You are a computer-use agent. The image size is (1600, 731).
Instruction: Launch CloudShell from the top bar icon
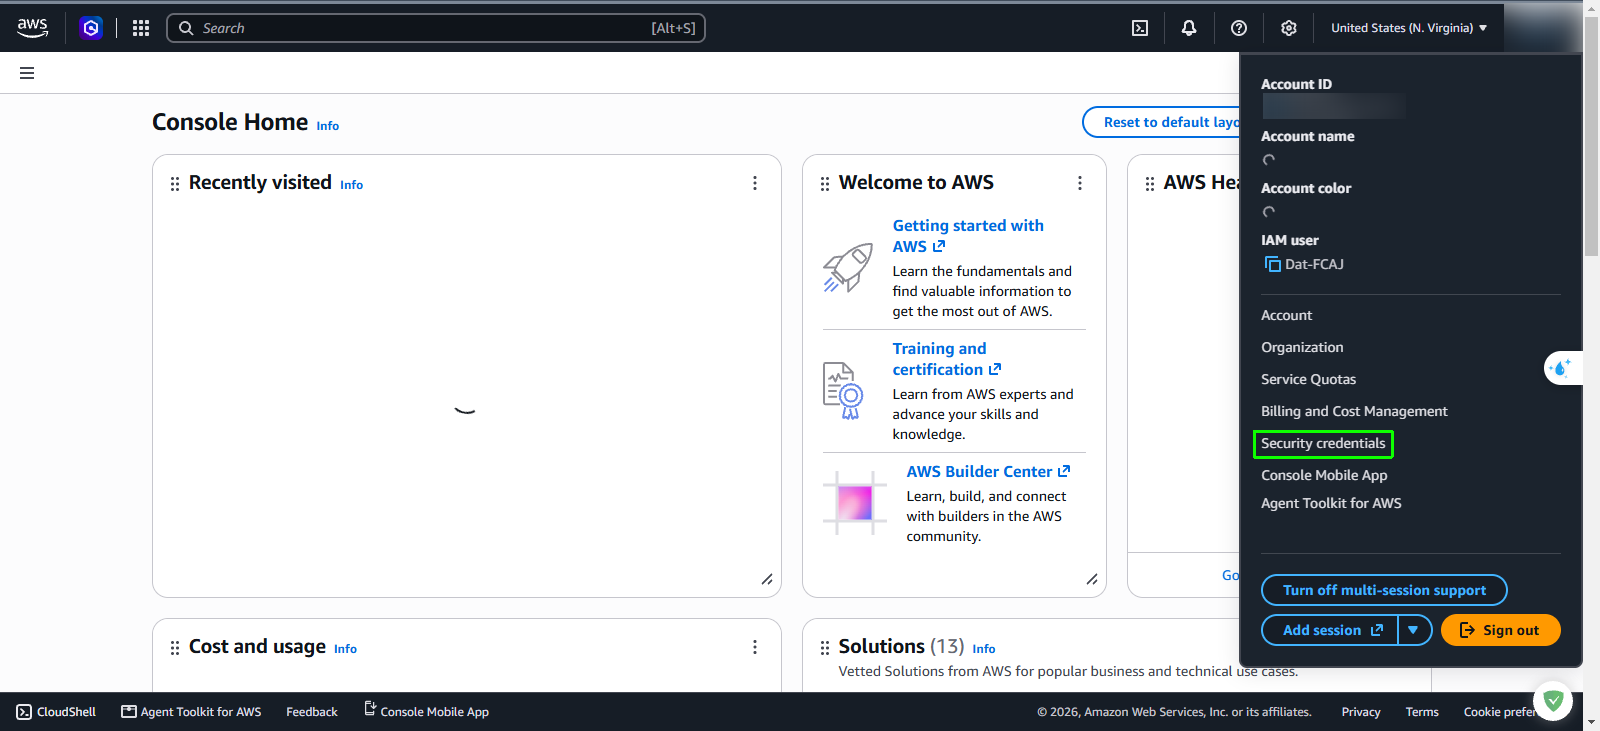point(1140,28)
